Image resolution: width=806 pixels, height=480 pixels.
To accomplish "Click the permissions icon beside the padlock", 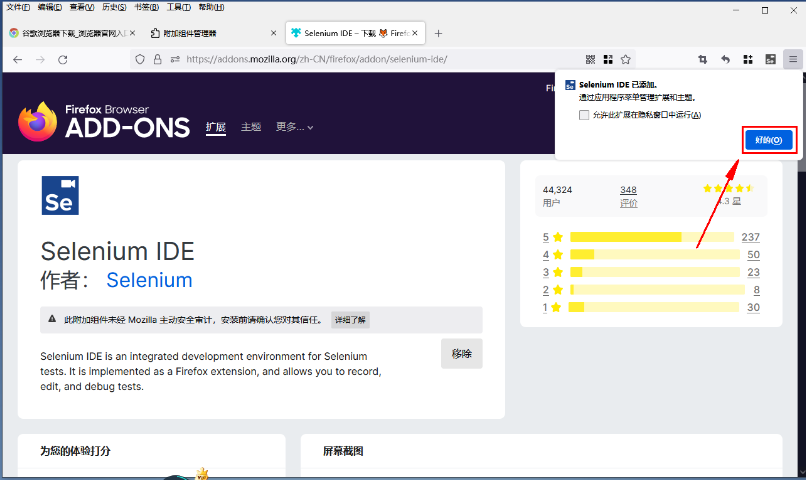I will pyautogui.click(x=175, y=60).
